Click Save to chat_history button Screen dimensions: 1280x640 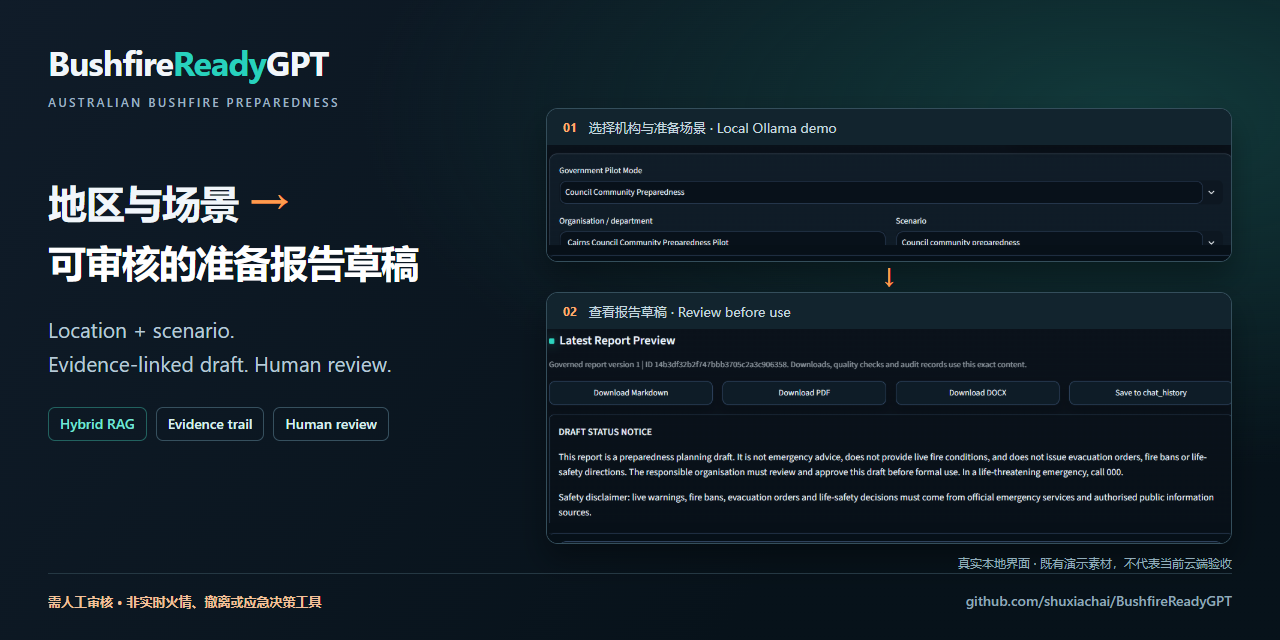1150,393
